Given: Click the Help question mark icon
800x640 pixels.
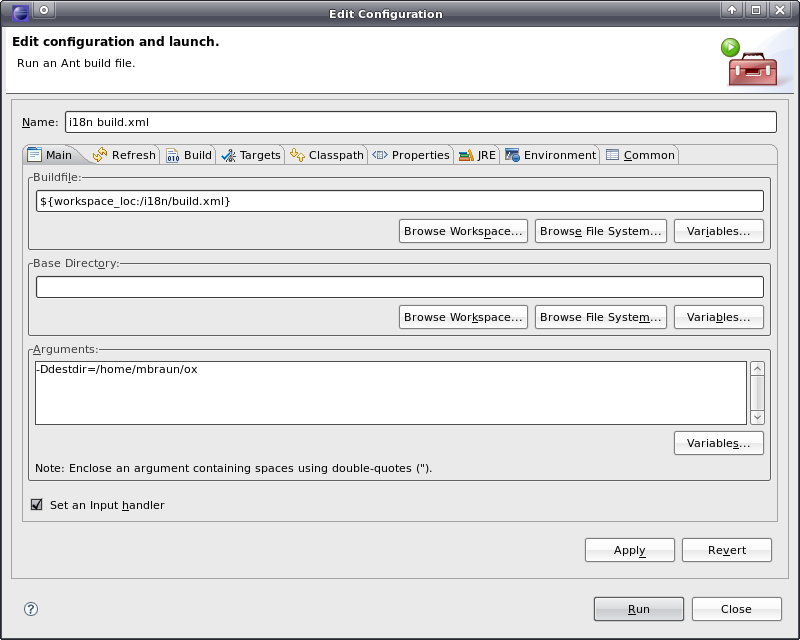Looking at the screenshot, I should point(31,609).
